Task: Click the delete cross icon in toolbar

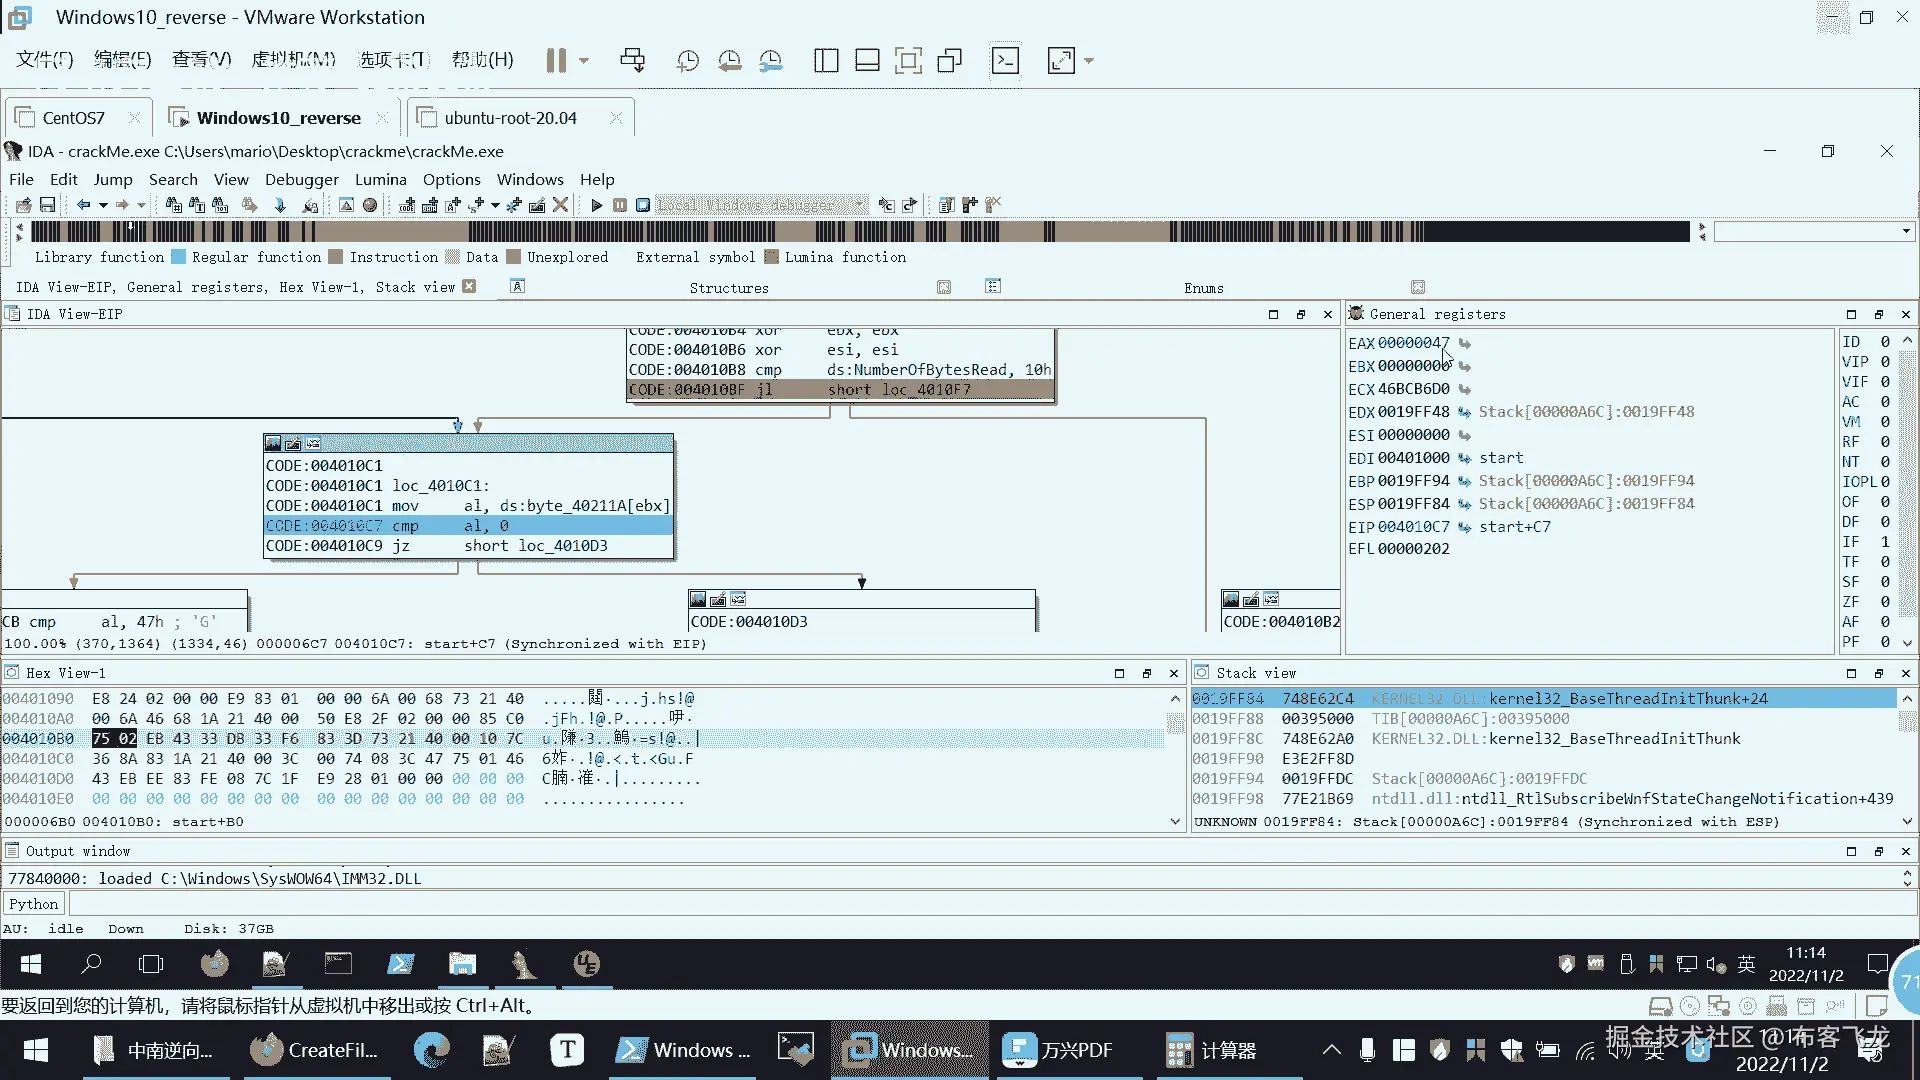Action: click(x=561, y=205)
